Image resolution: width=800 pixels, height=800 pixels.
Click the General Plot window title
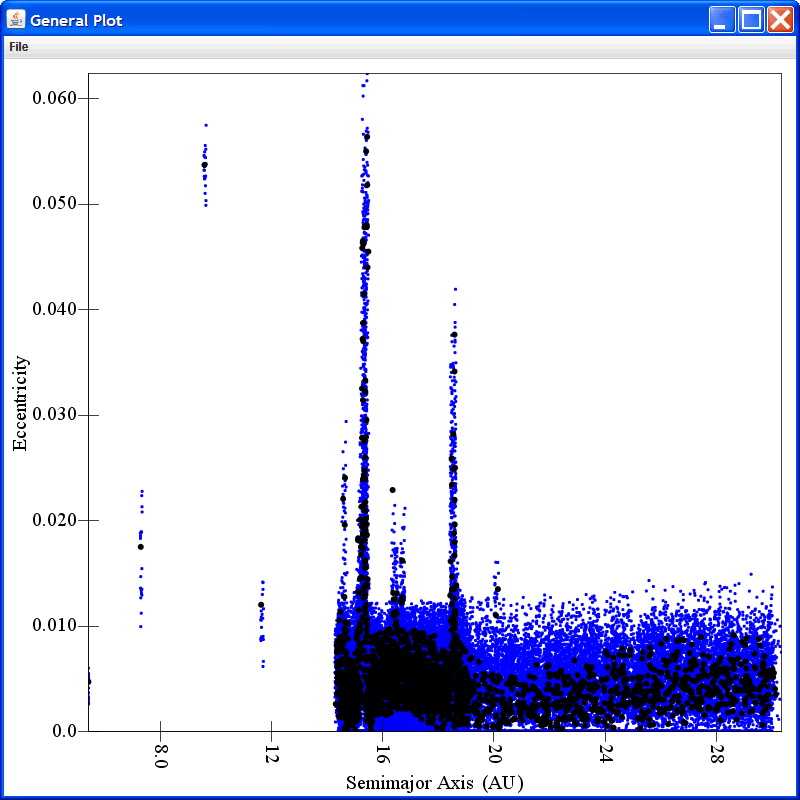coord(77,20)
